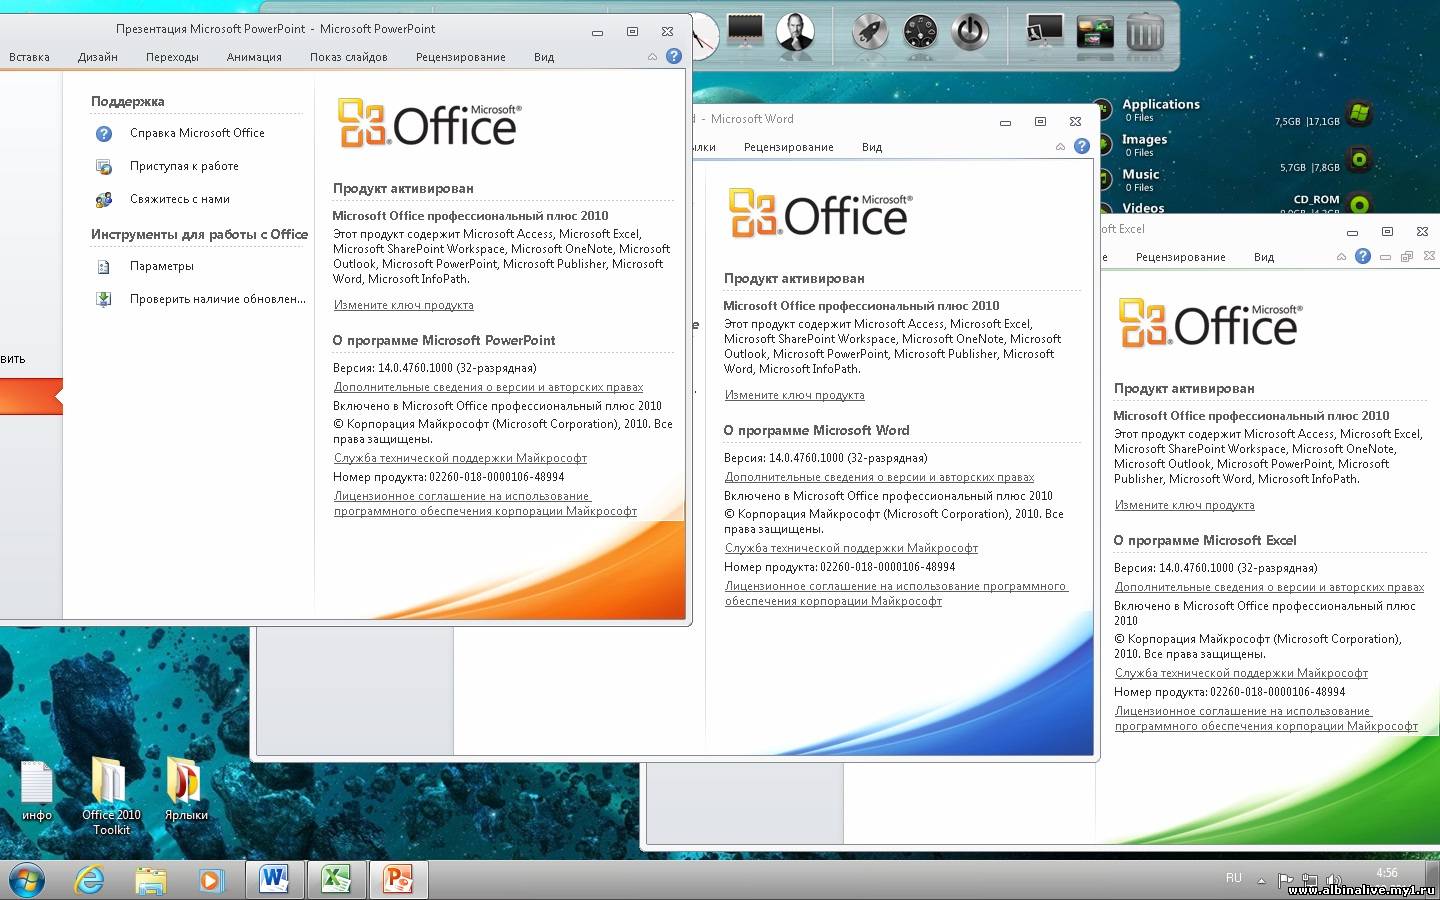Open the Рецензирование tab in Word window
The image size is (1440, 900).
789,147
